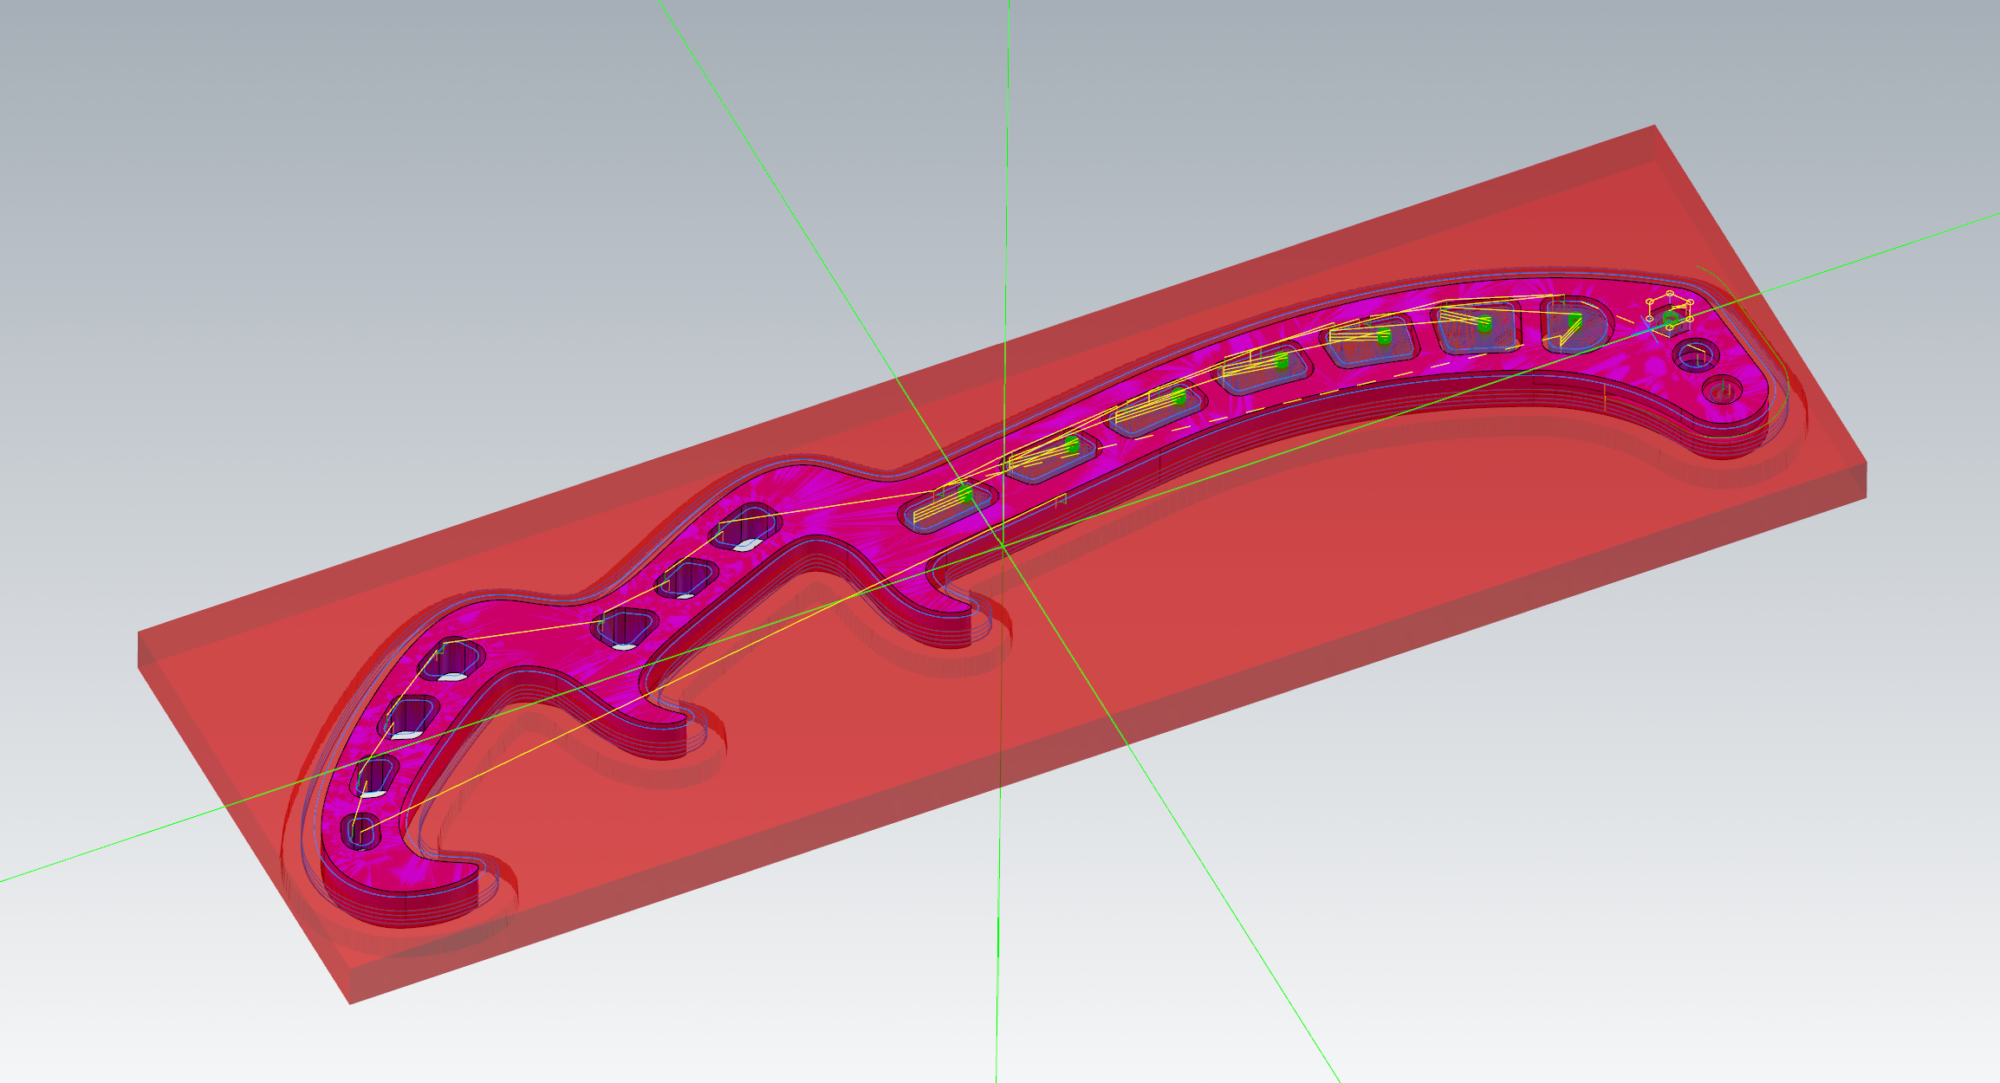This screenshot has width=2000, height=1083.
Task: Select the small circular hole at lower-left end
Action: (360, 831)
